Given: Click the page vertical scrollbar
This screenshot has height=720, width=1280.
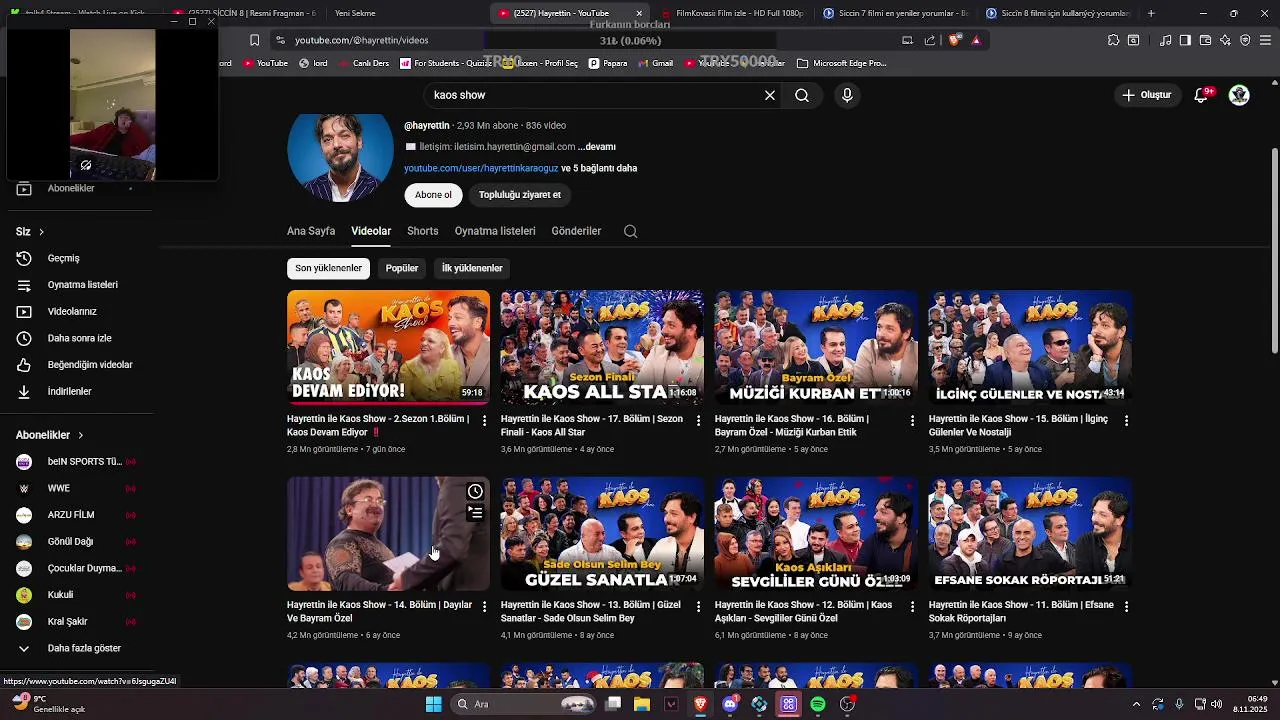Looking at the screenshot, I should tap(1274, 250).
